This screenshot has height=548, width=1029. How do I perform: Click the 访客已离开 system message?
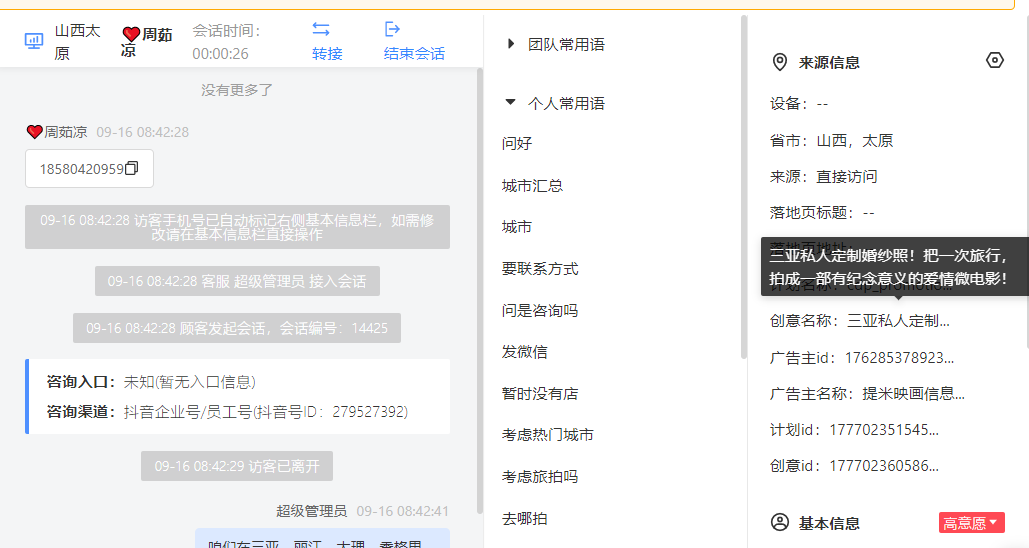point(237,466)
